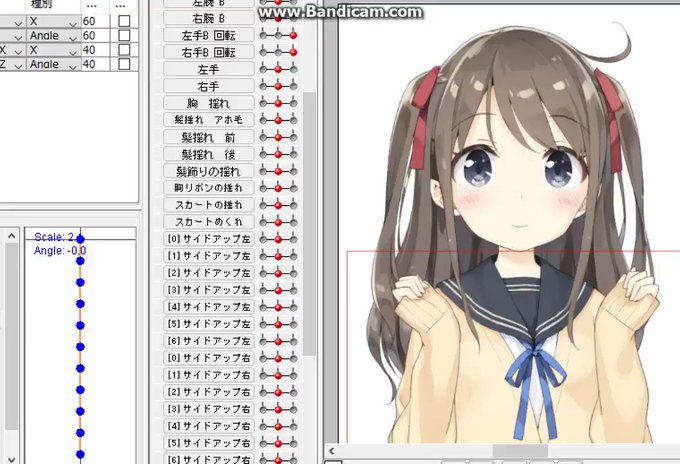
Task: Select the [2]サイドアップ右 parameter
Action: [x=209, y=392]
